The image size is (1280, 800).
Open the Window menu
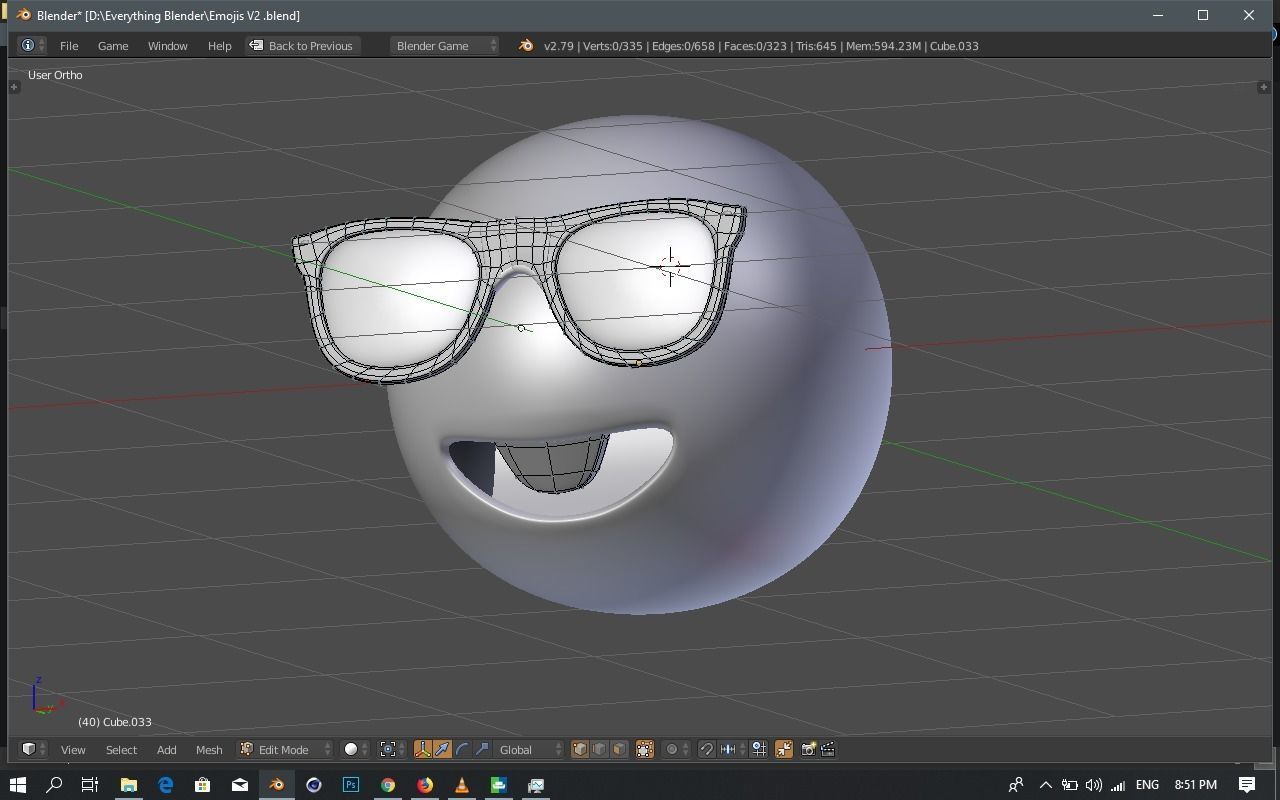pyautogui.click(x=168, y=46)
